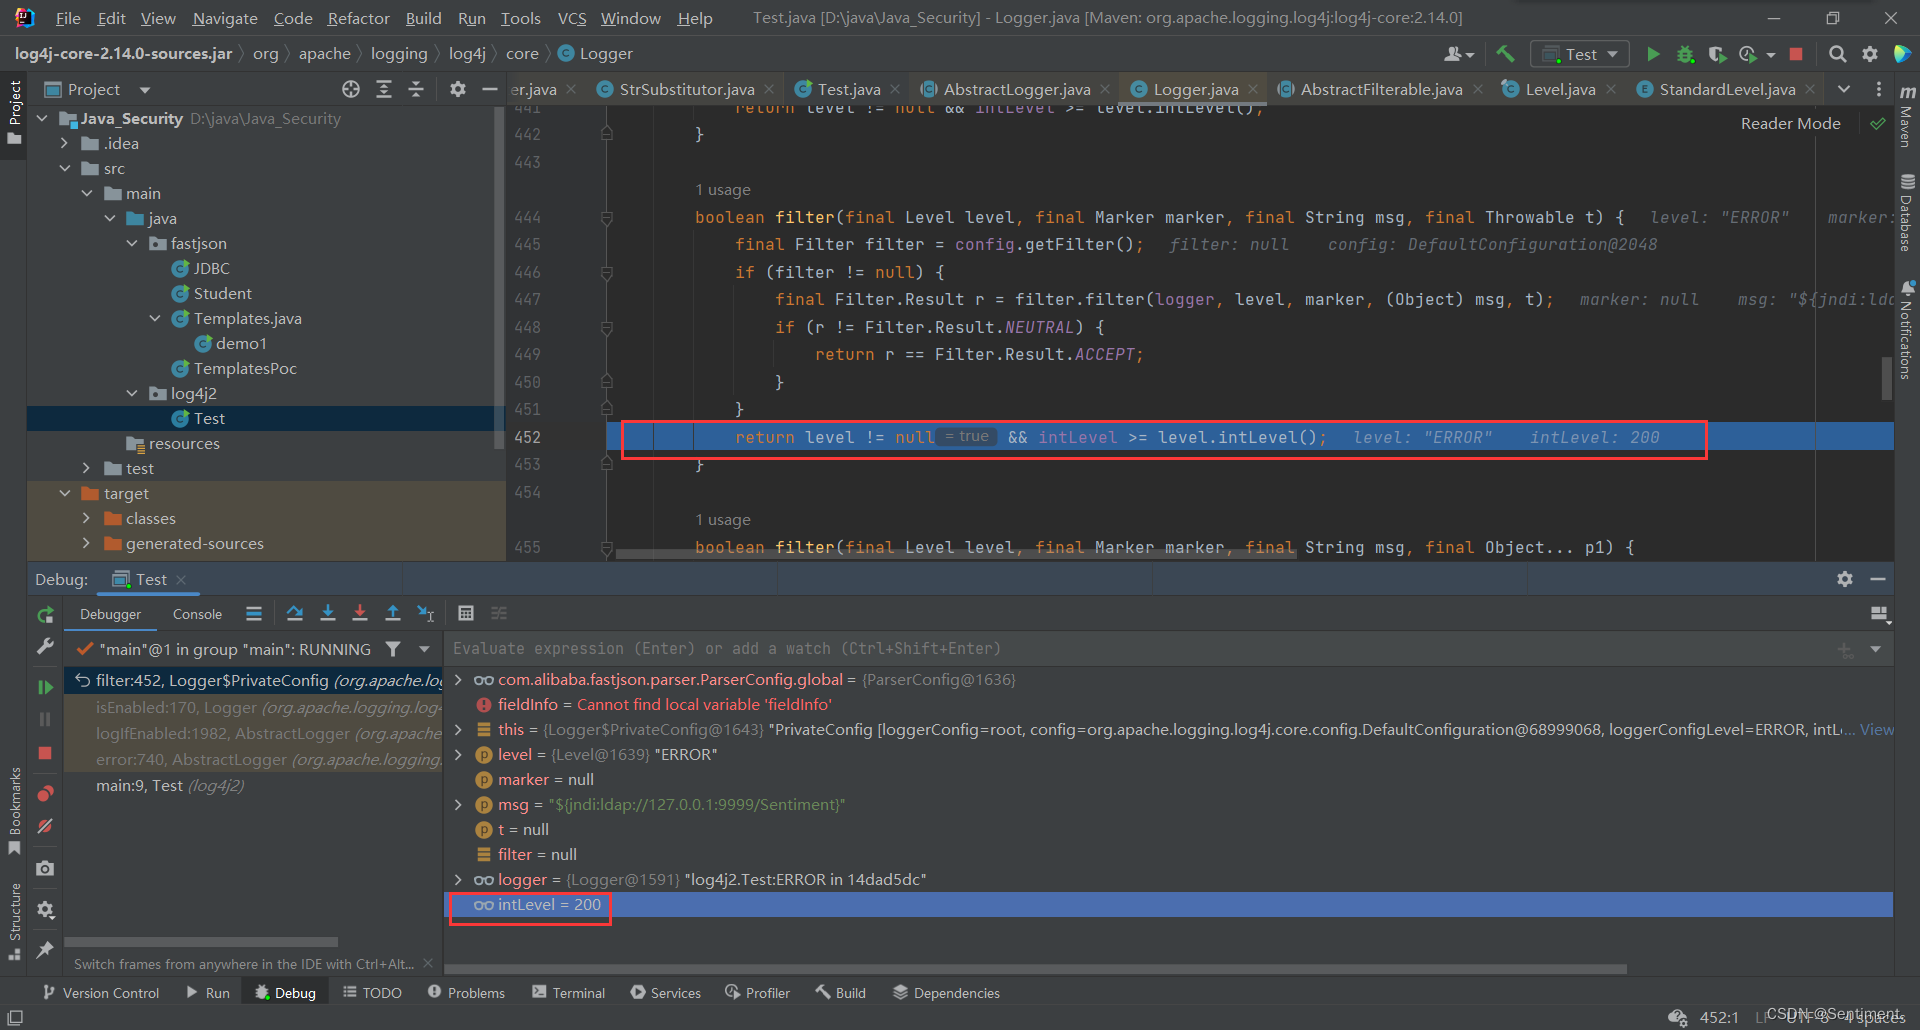
Task: Get thread dump camera icon
Action: [45, 869]
